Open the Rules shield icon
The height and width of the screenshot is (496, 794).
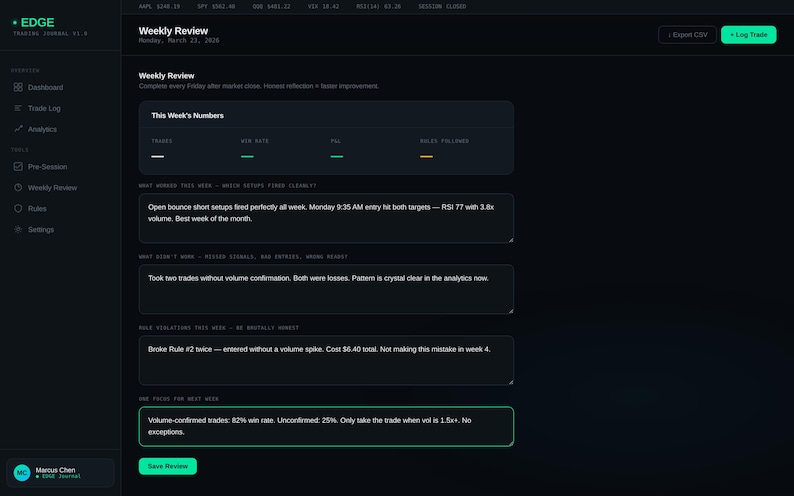tap(18, 208)
